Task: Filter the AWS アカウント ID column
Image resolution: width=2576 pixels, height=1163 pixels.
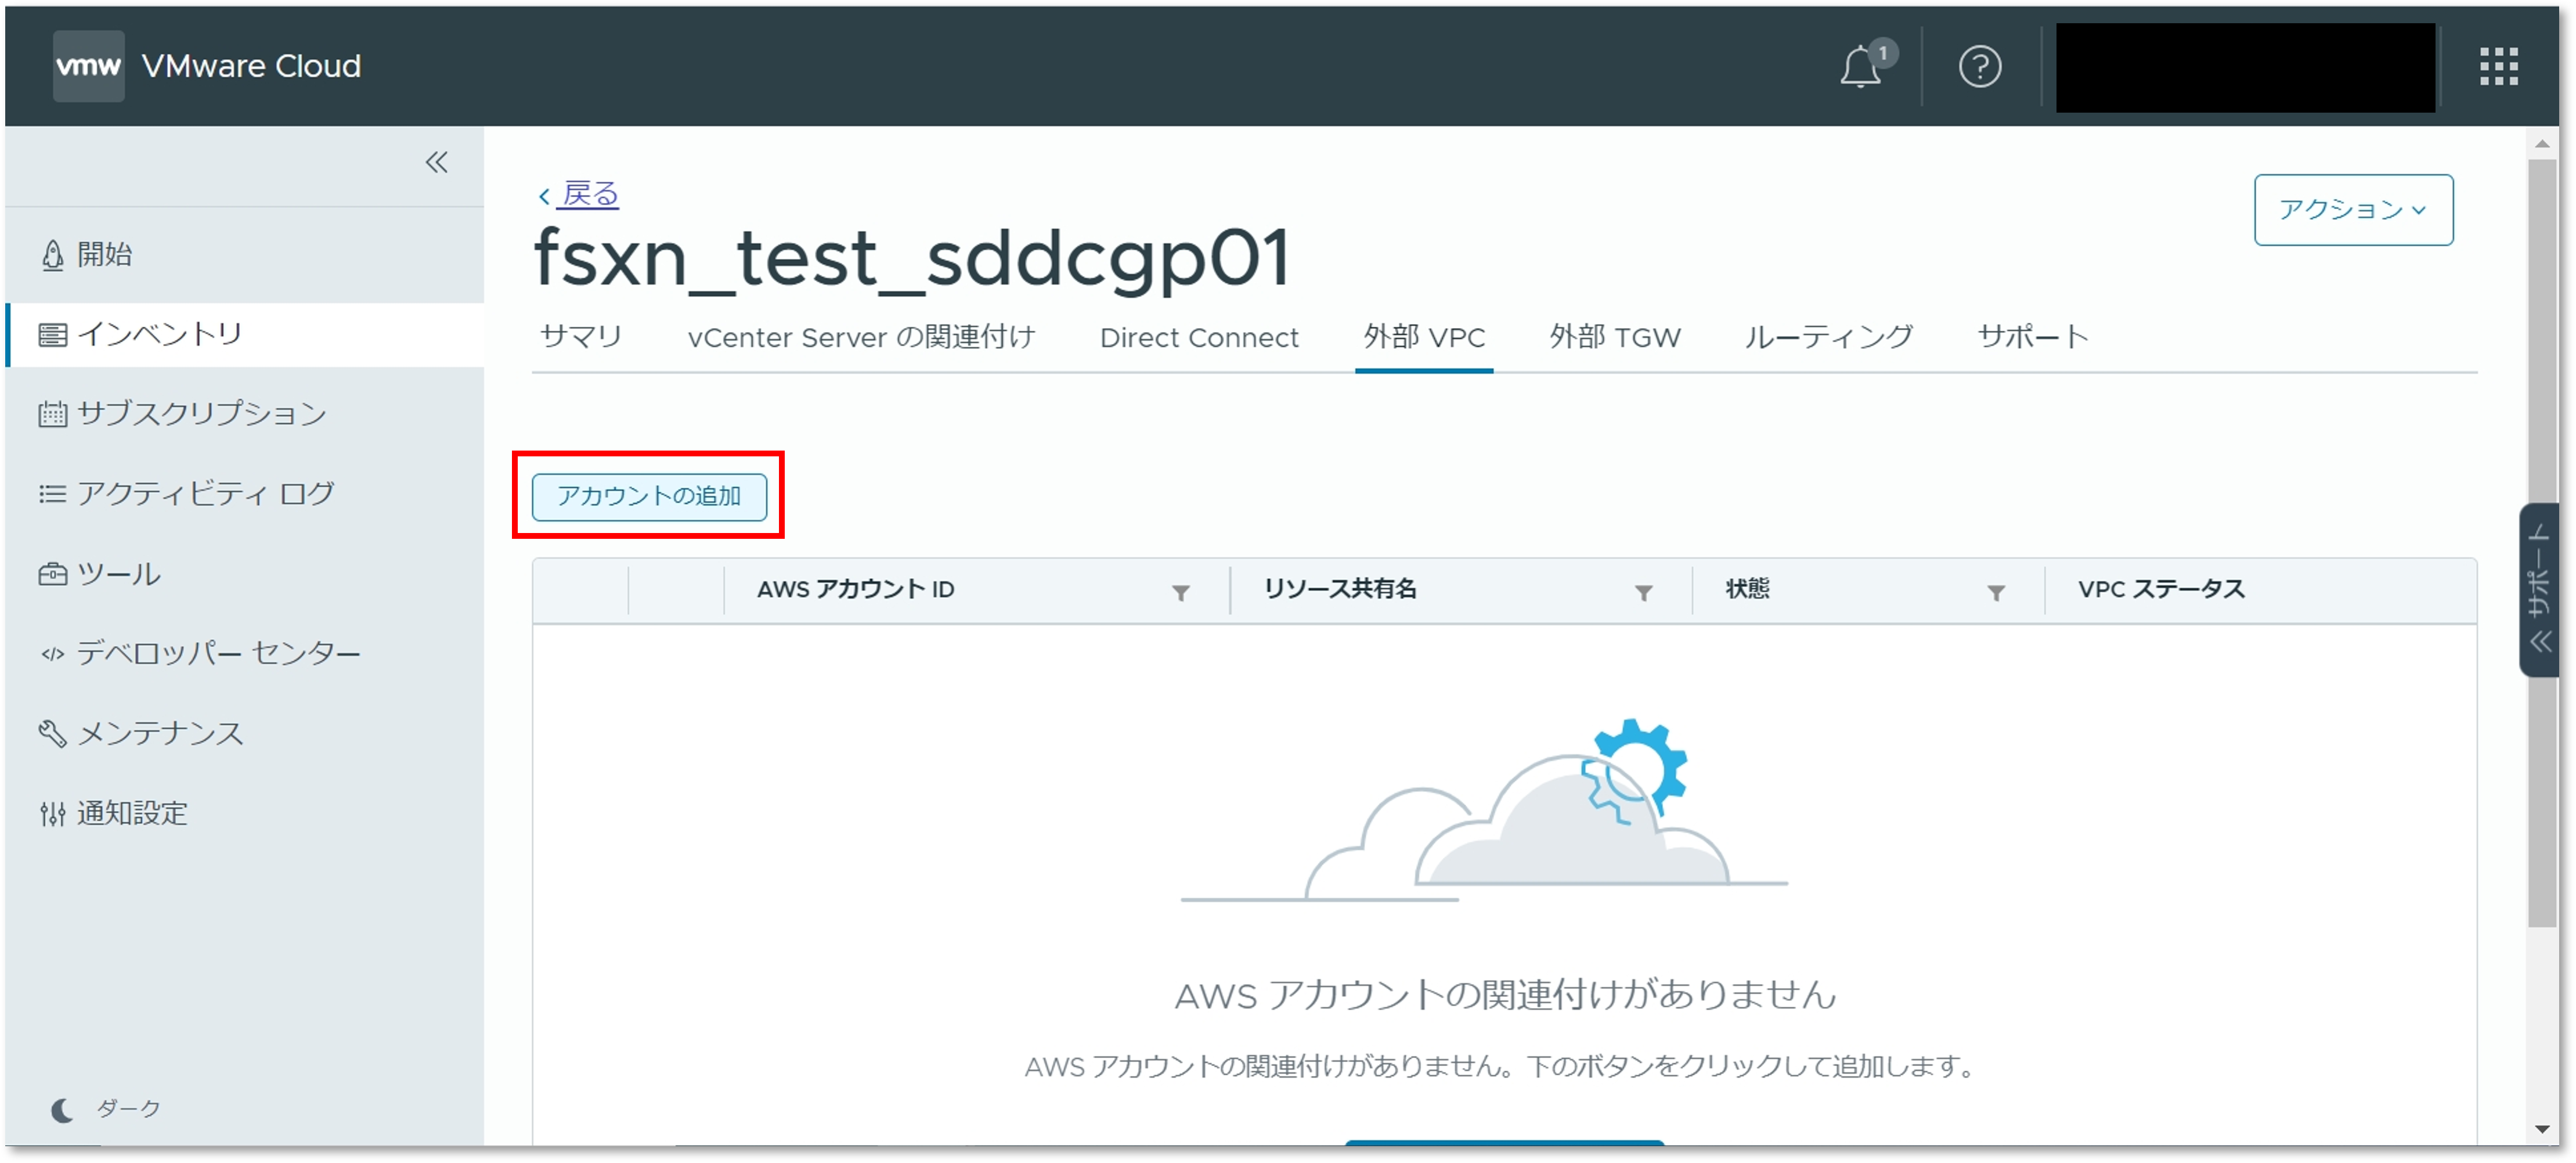Action: pos(1180,593)
